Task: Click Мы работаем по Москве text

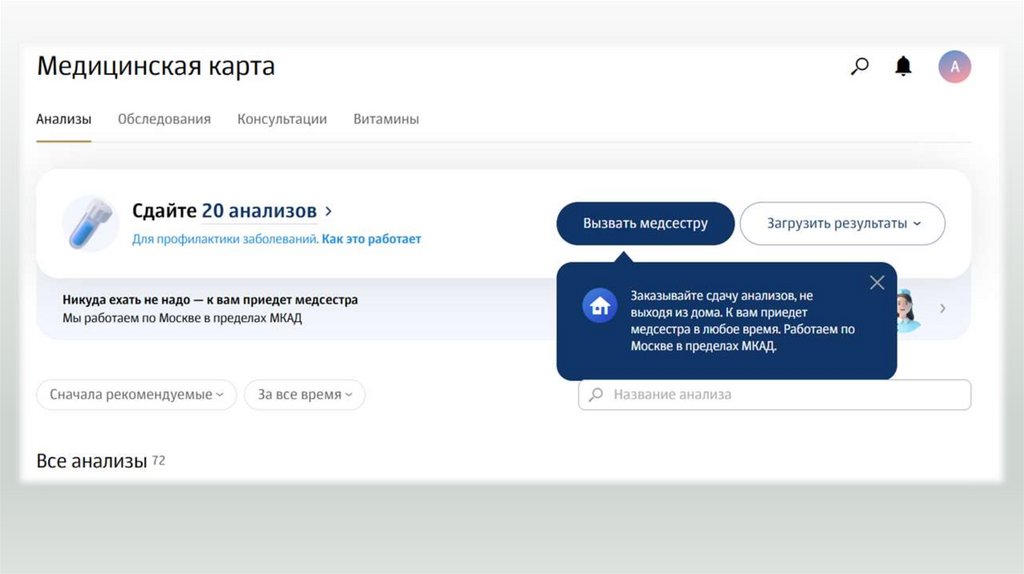Action: click(x=182, y=318)
